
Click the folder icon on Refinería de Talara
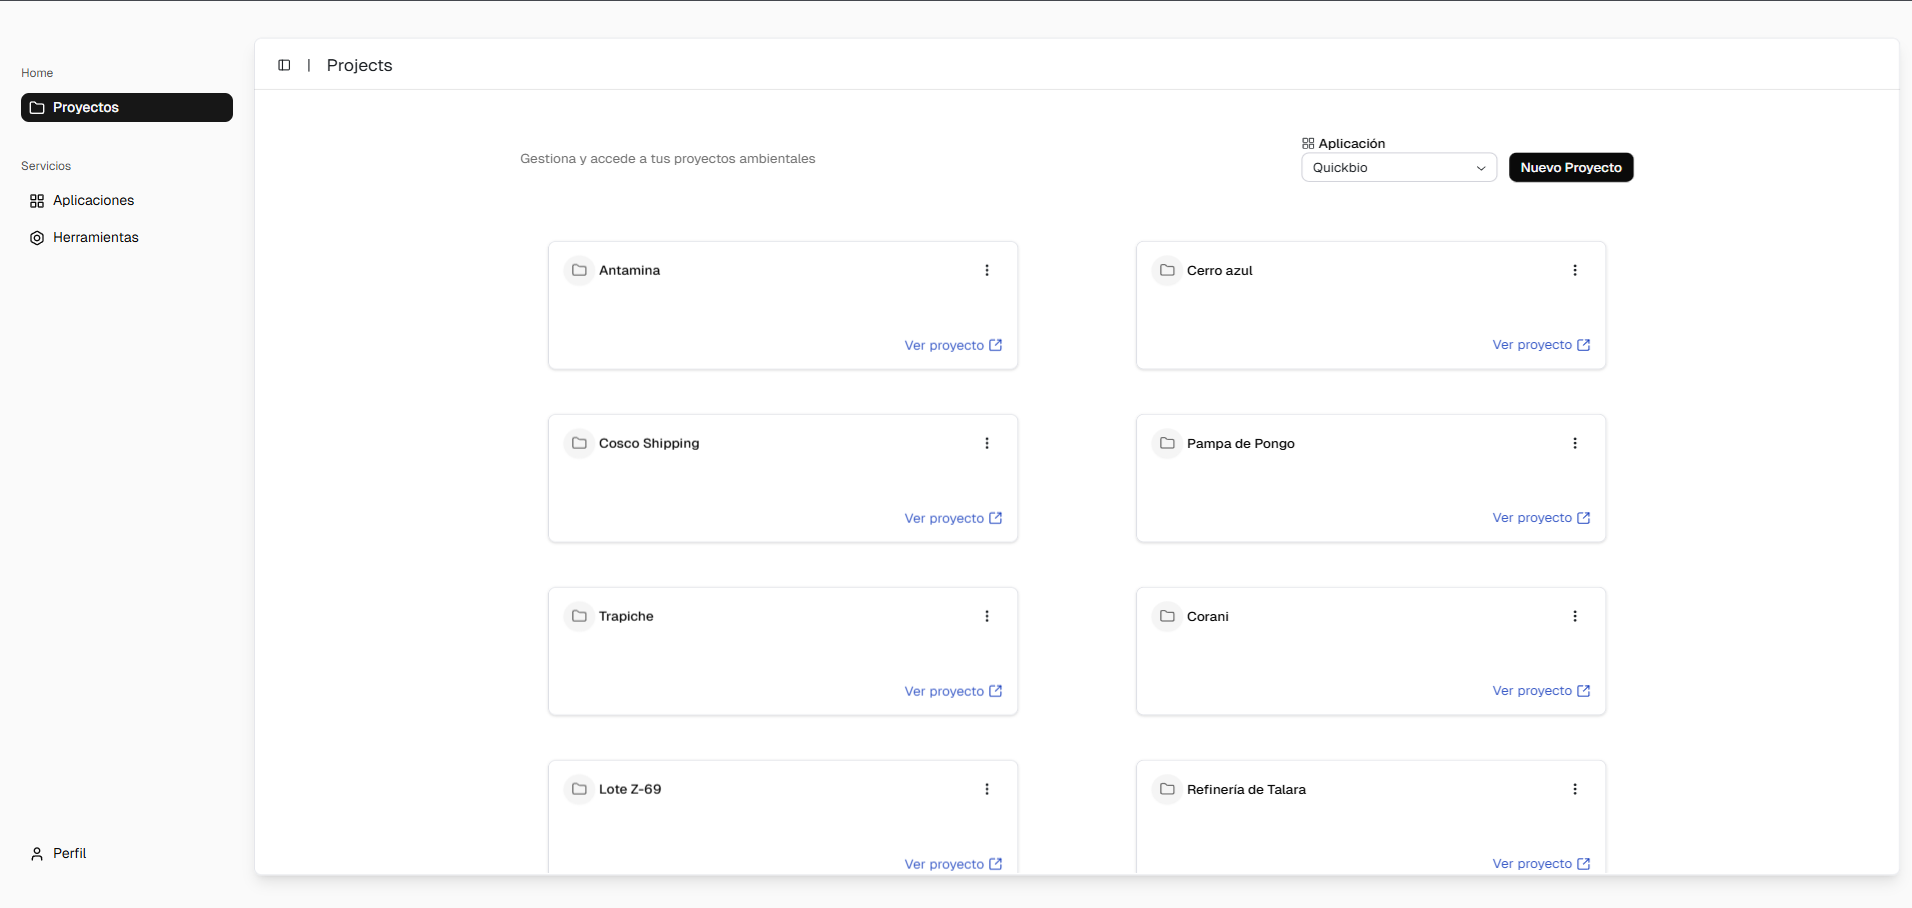(1167, 789)
